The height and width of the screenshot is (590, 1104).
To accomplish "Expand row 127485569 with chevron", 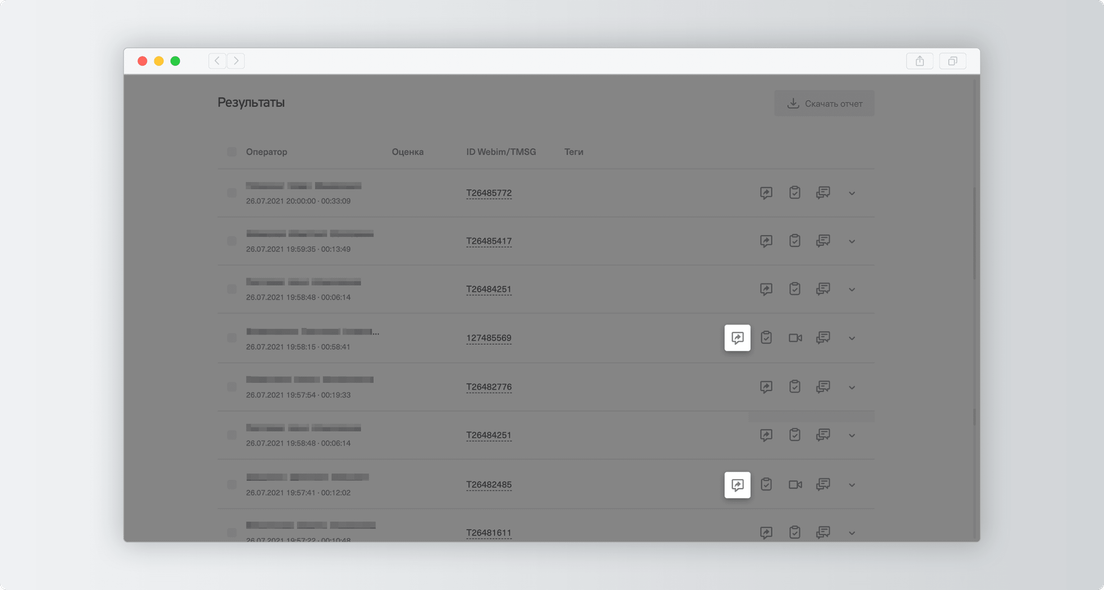I will (x=852, y=339).
